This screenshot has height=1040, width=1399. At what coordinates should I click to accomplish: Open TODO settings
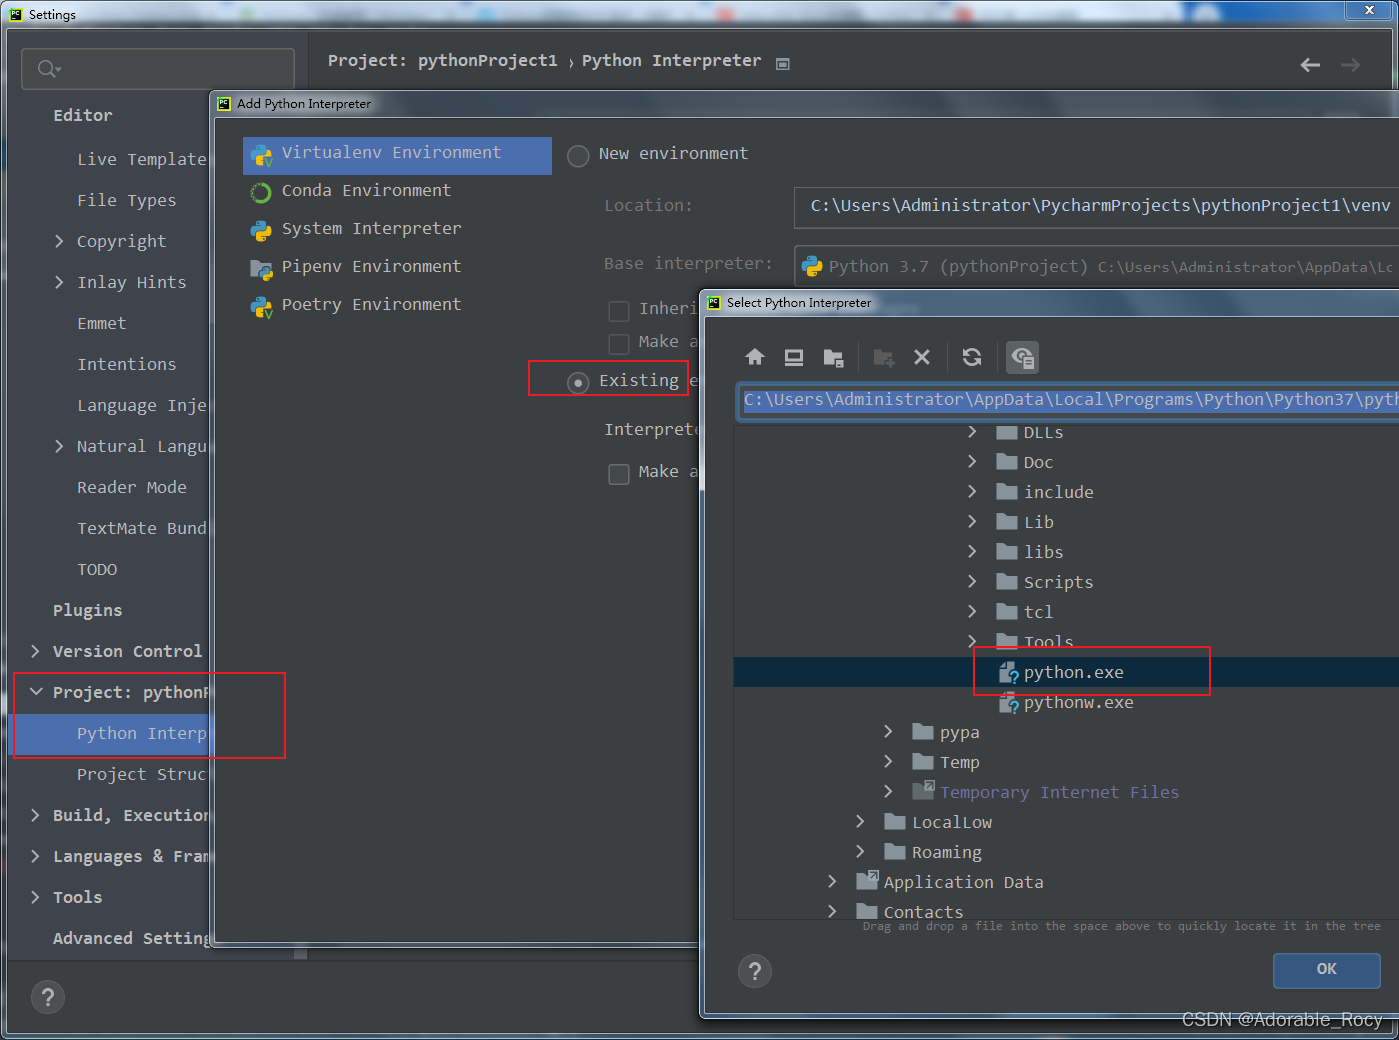click(97, 569)
